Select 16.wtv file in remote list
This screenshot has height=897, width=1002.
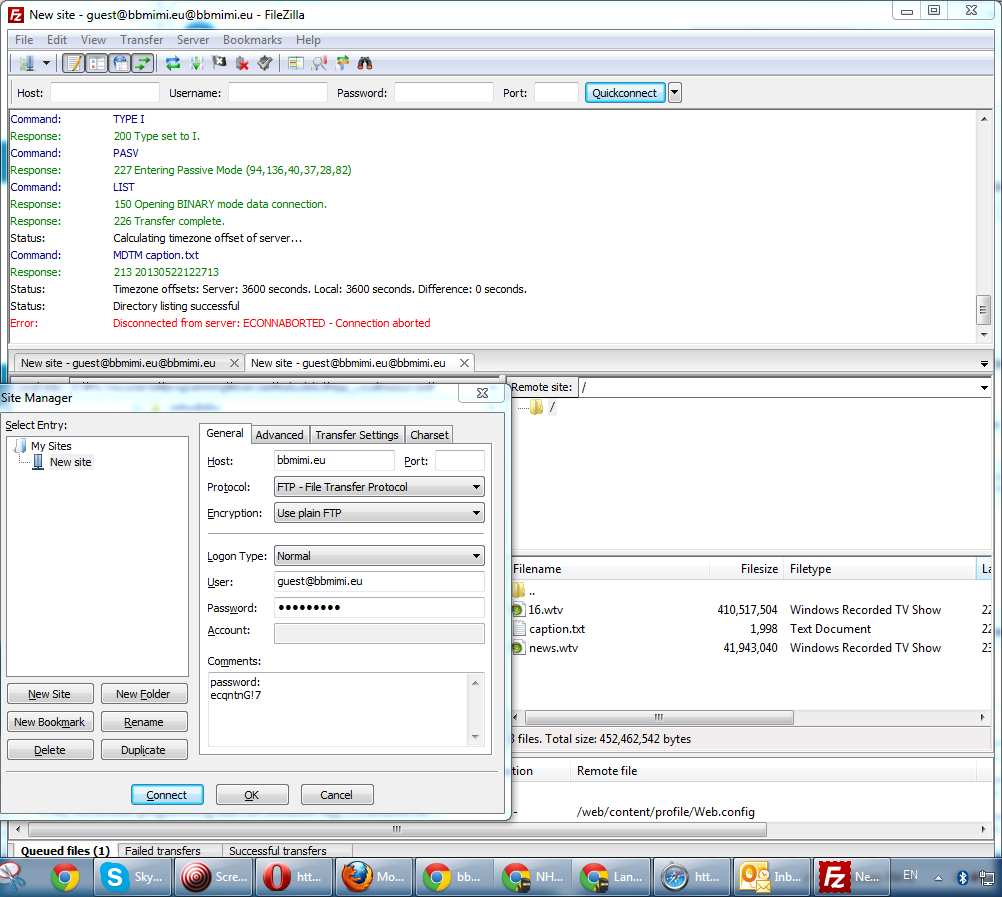pos(545,610)
